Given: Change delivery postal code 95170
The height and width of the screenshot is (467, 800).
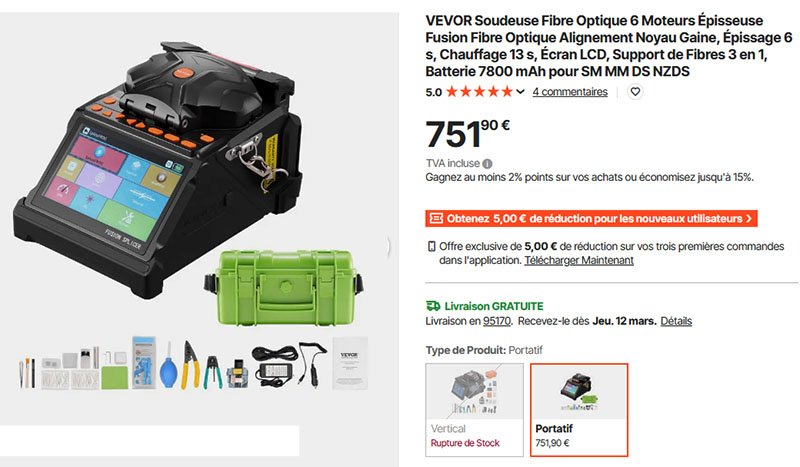Looking at the screenshot, I should pos(496,321).
